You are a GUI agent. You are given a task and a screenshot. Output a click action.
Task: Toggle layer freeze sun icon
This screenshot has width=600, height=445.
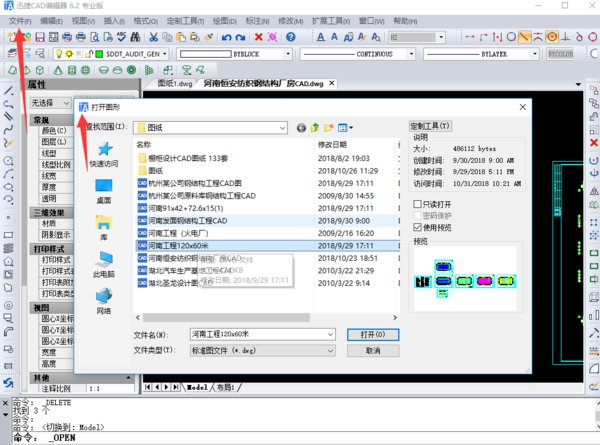(x=69, y=54)
